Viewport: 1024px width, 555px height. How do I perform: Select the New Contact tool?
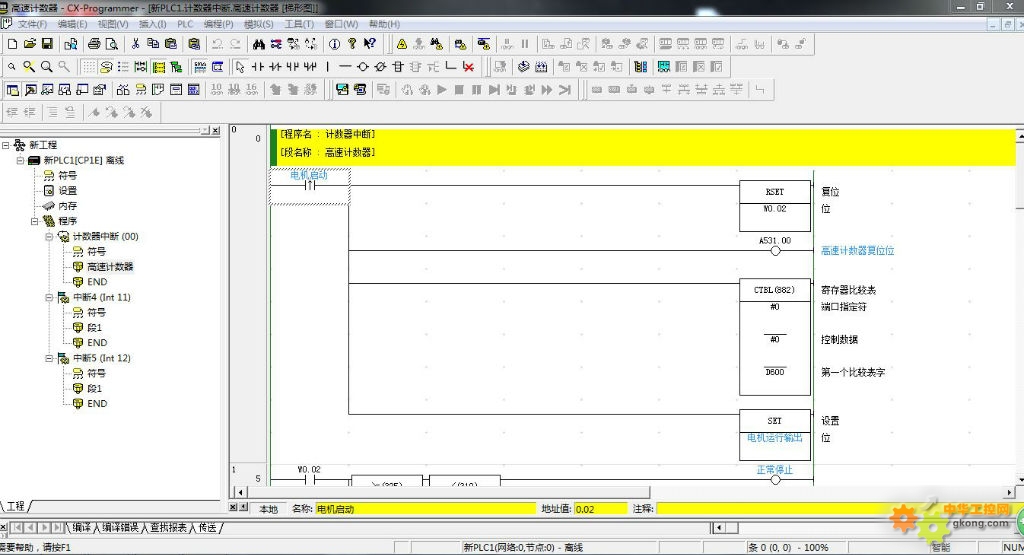(257, 67)
